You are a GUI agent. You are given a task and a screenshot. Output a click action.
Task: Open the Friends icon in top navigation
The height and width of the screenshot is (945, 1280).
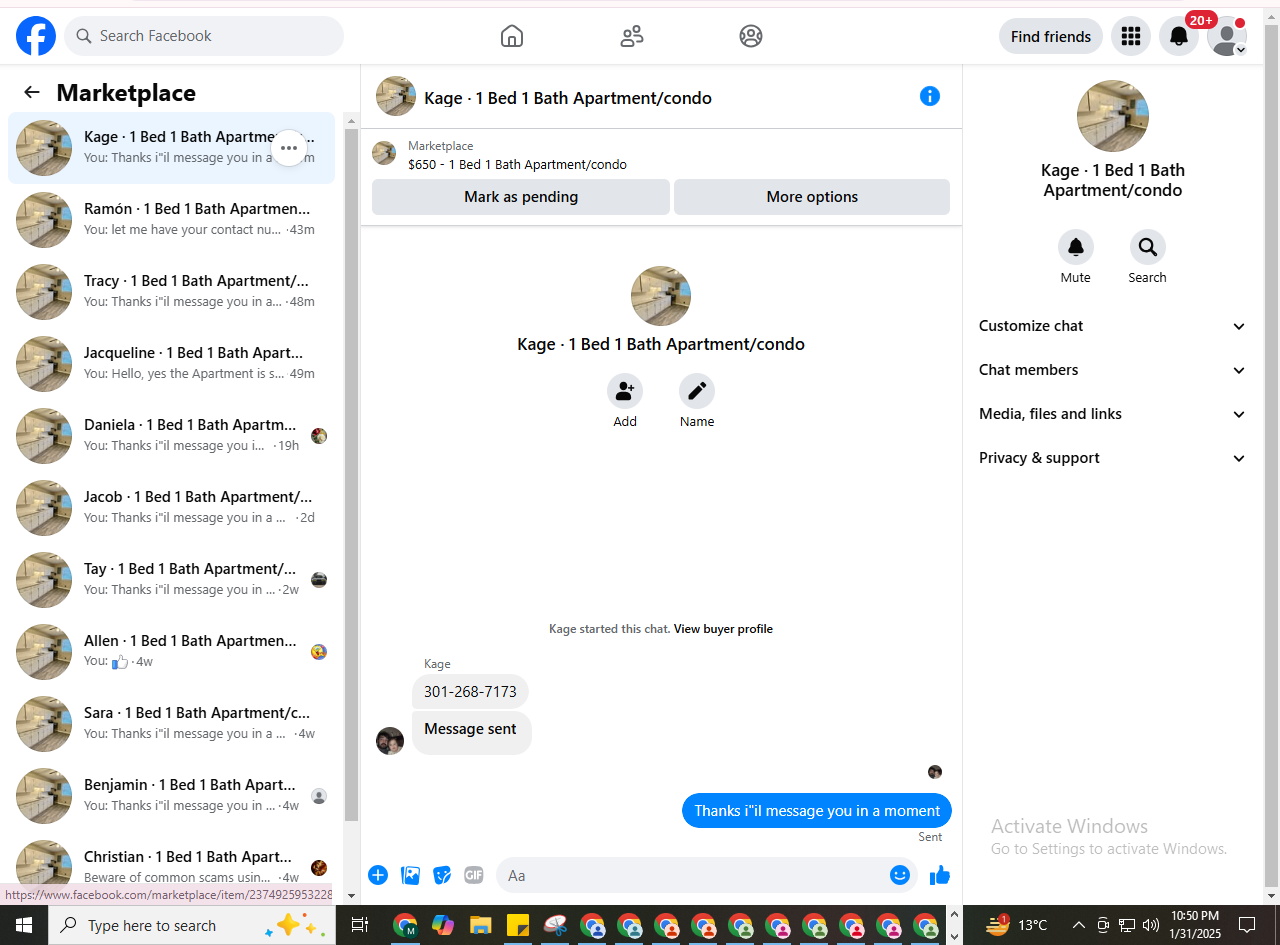[x=632, y=36]
